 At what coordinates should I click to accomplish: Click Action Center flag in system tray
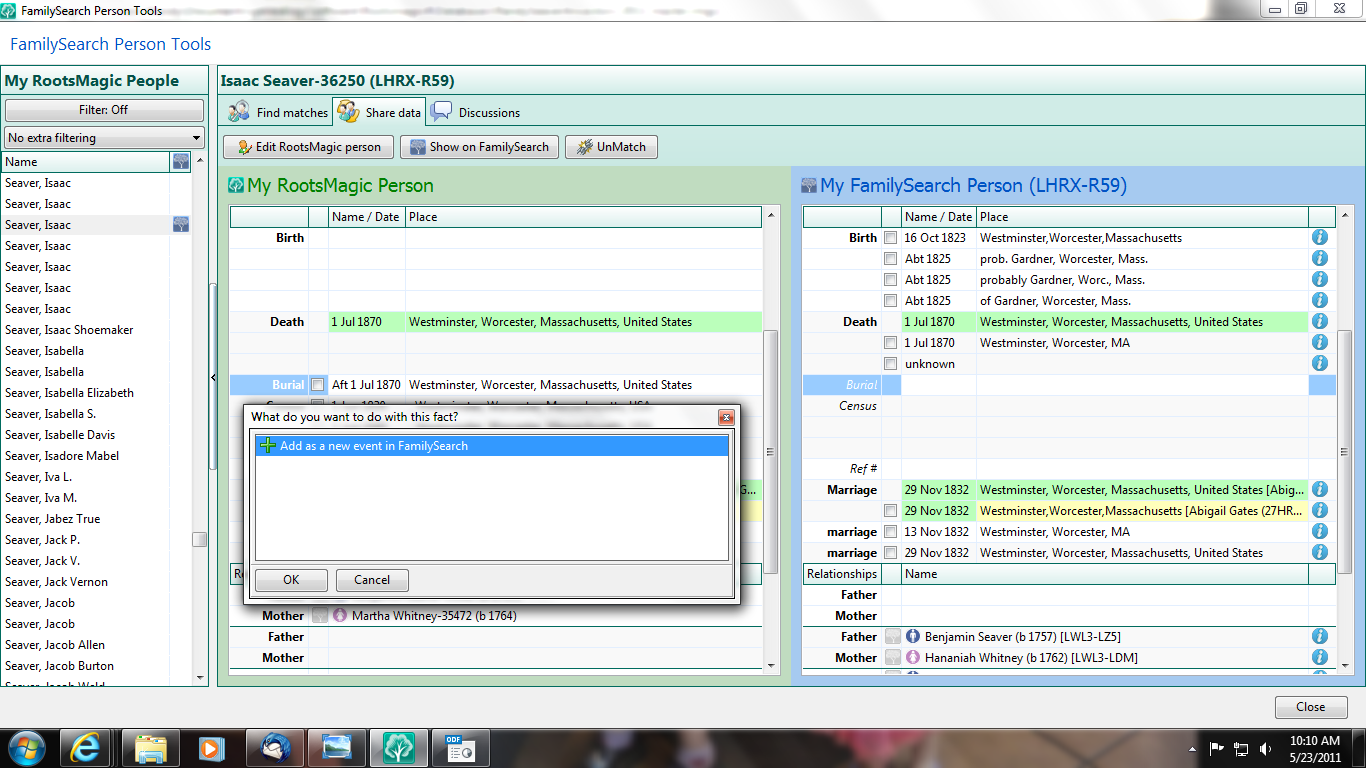click(1217, 748)
